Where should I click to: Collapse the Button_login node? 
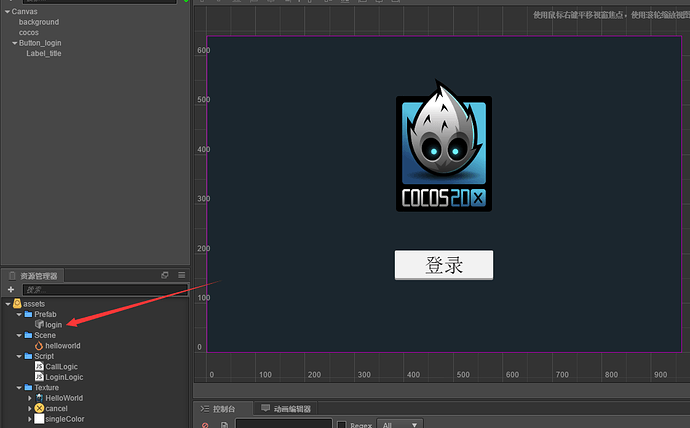[x=15, y=43]
